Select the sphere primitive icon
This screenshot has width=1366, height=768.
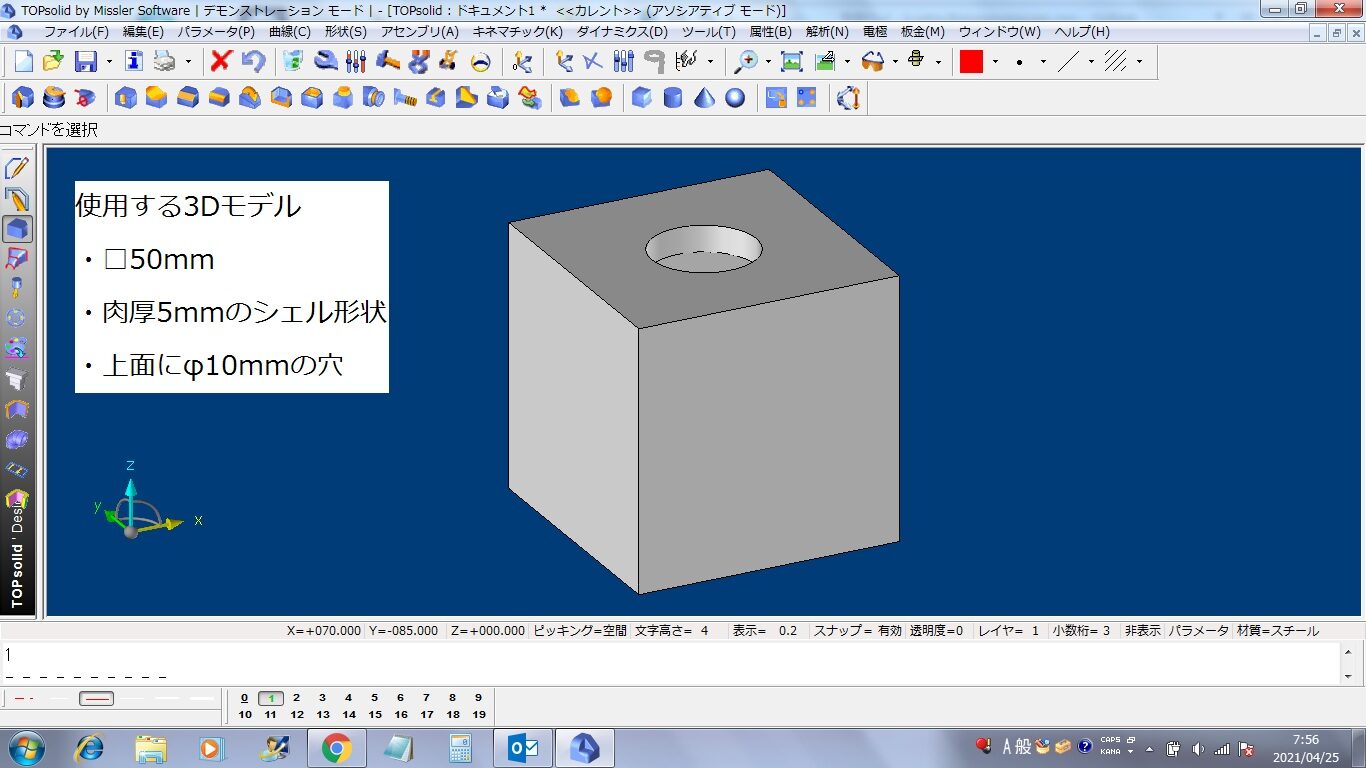[735, 98]
